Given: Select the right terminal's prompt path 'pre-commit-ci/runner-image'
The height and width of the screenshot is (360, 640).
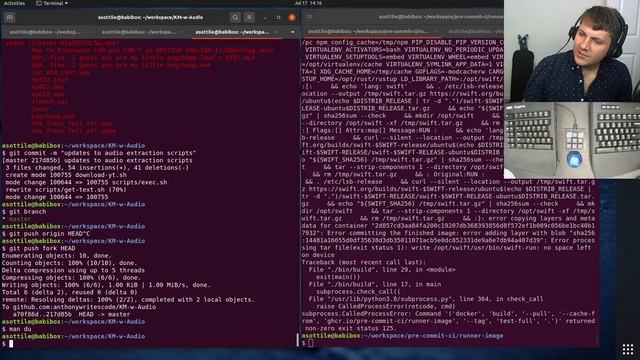Looking at the screenshot, I should coord(456,336).
